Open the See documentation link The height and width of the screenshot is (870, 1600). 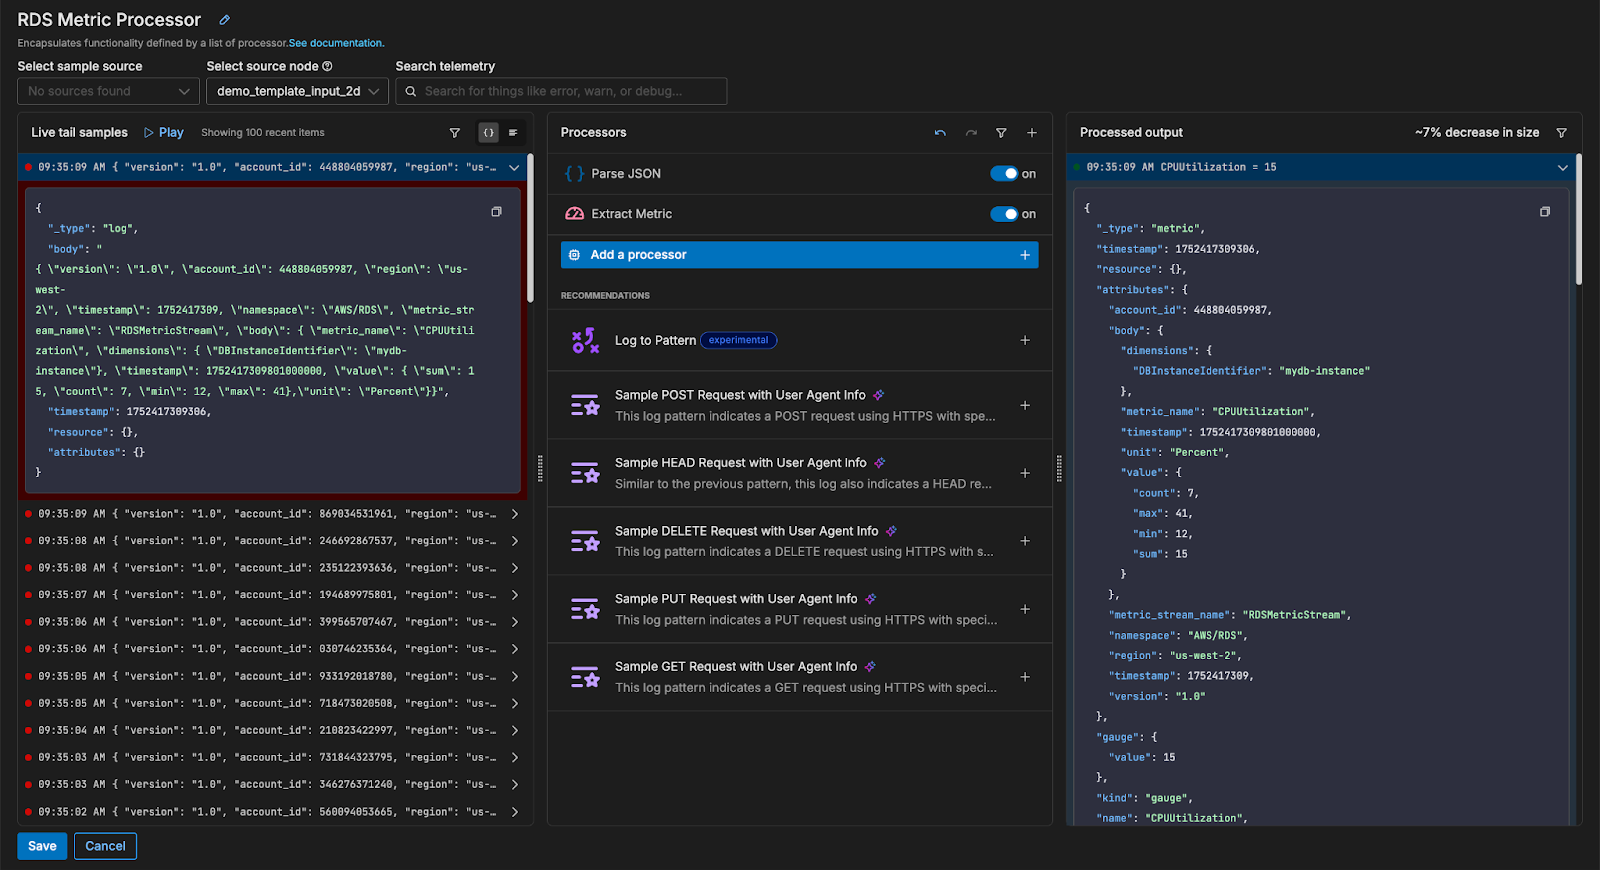[x=336, y=43]
